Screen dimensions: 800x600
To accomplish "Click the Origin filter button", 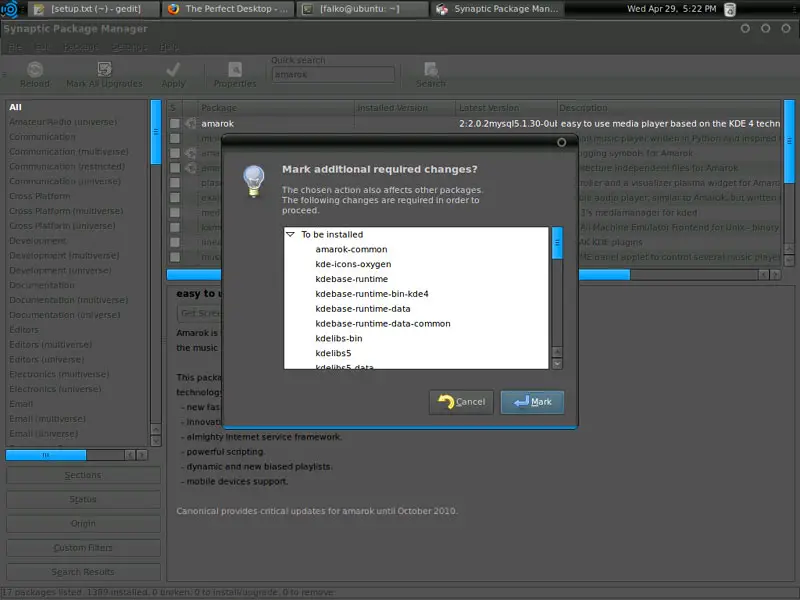I will (x=83, y=523).
